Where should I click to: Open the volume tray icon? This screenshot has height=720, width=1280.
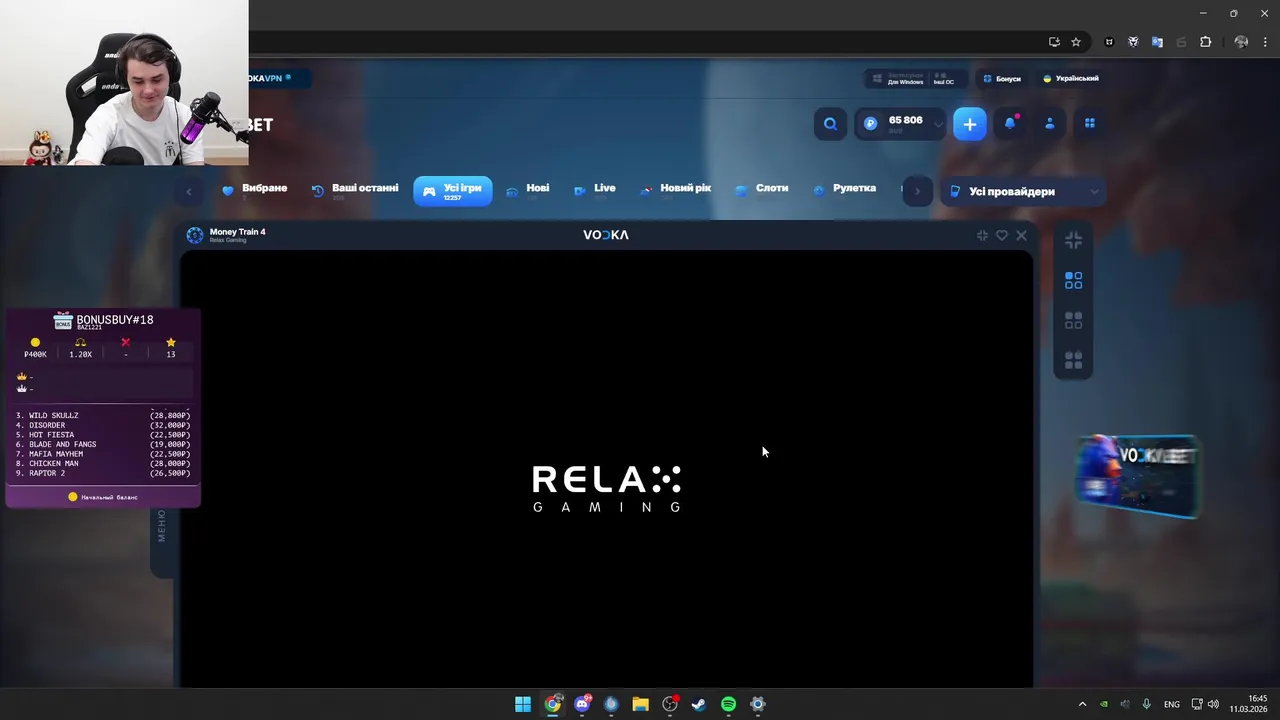1213,704
